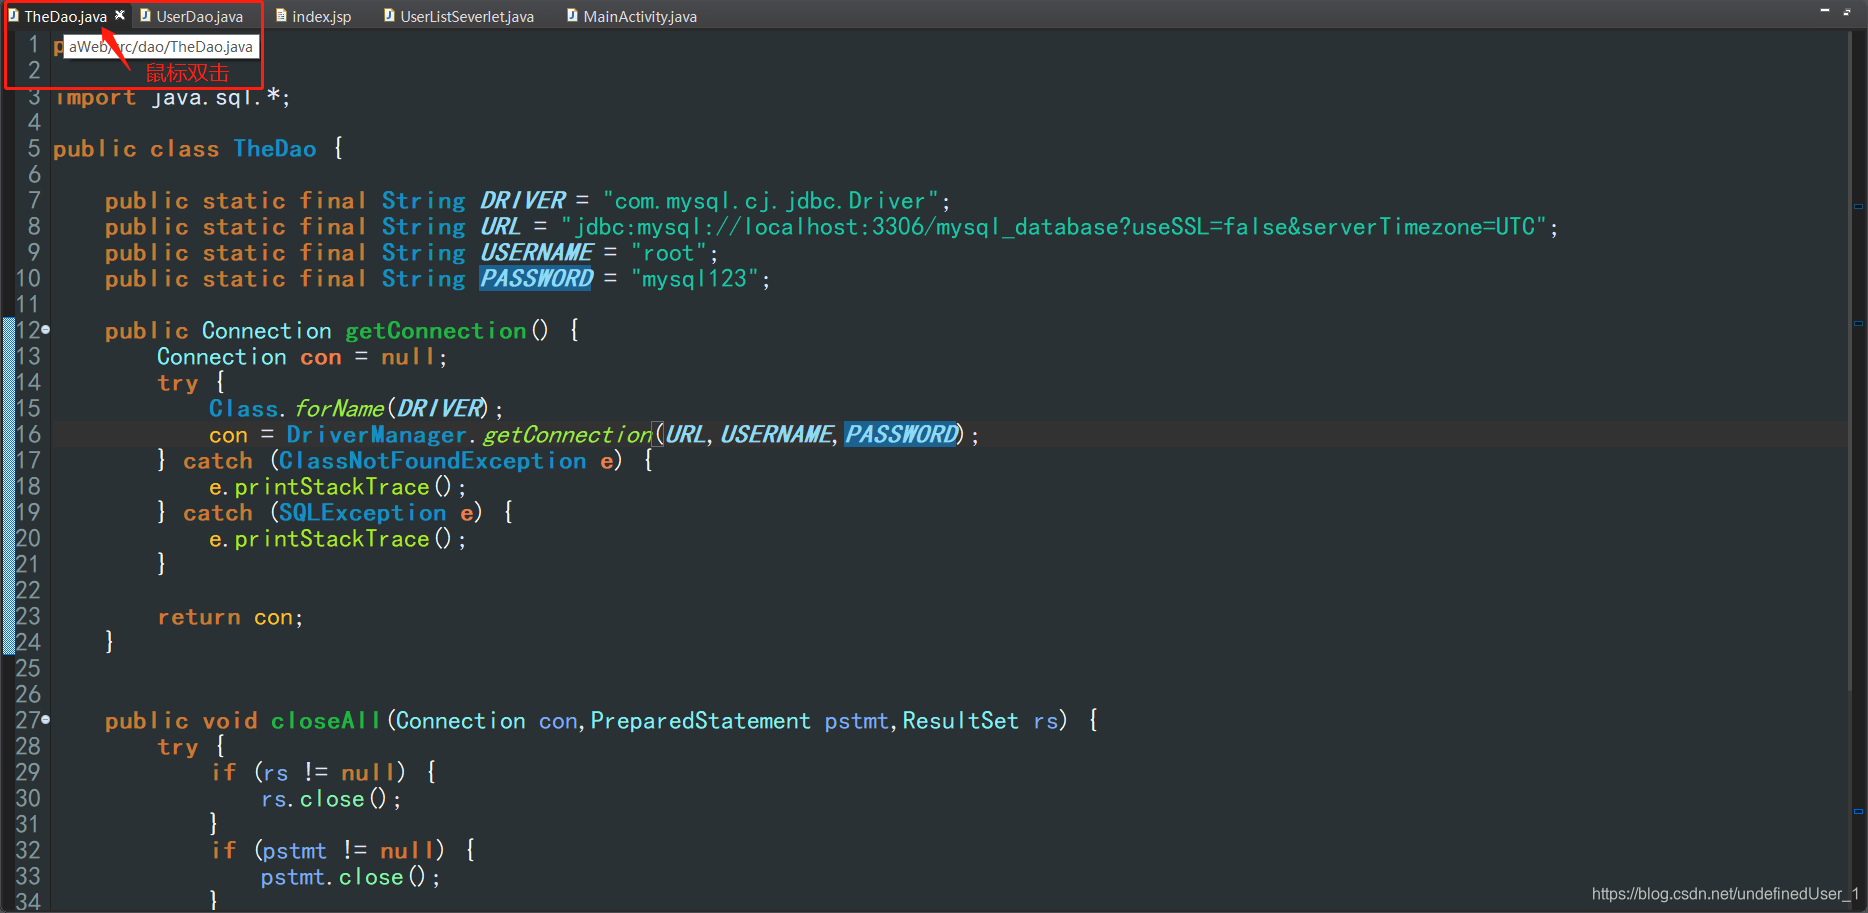Click the rs.close() call on line 30

pyautogui.click(x=331, y=798)
